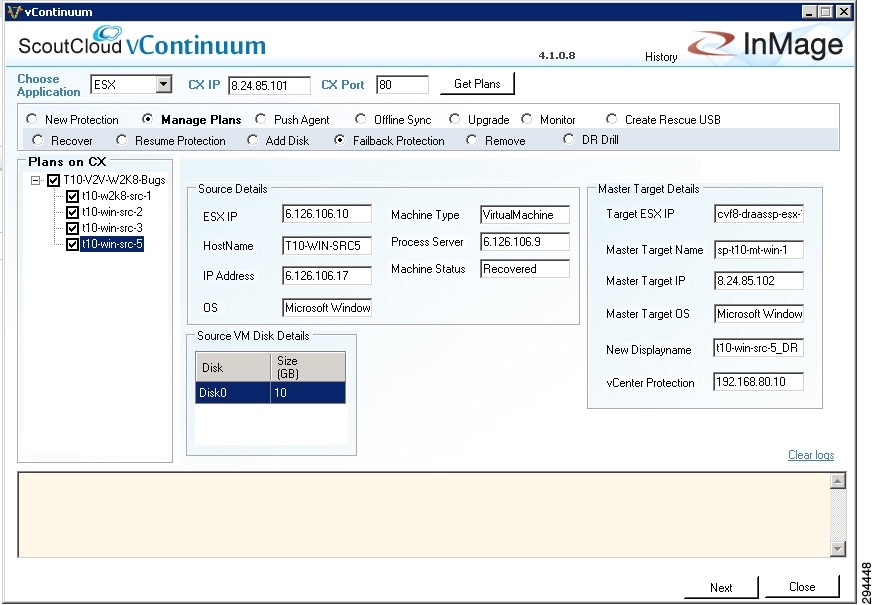Click the Size (GB) column header
Screen dimensions: 872x605
point(308,367)
